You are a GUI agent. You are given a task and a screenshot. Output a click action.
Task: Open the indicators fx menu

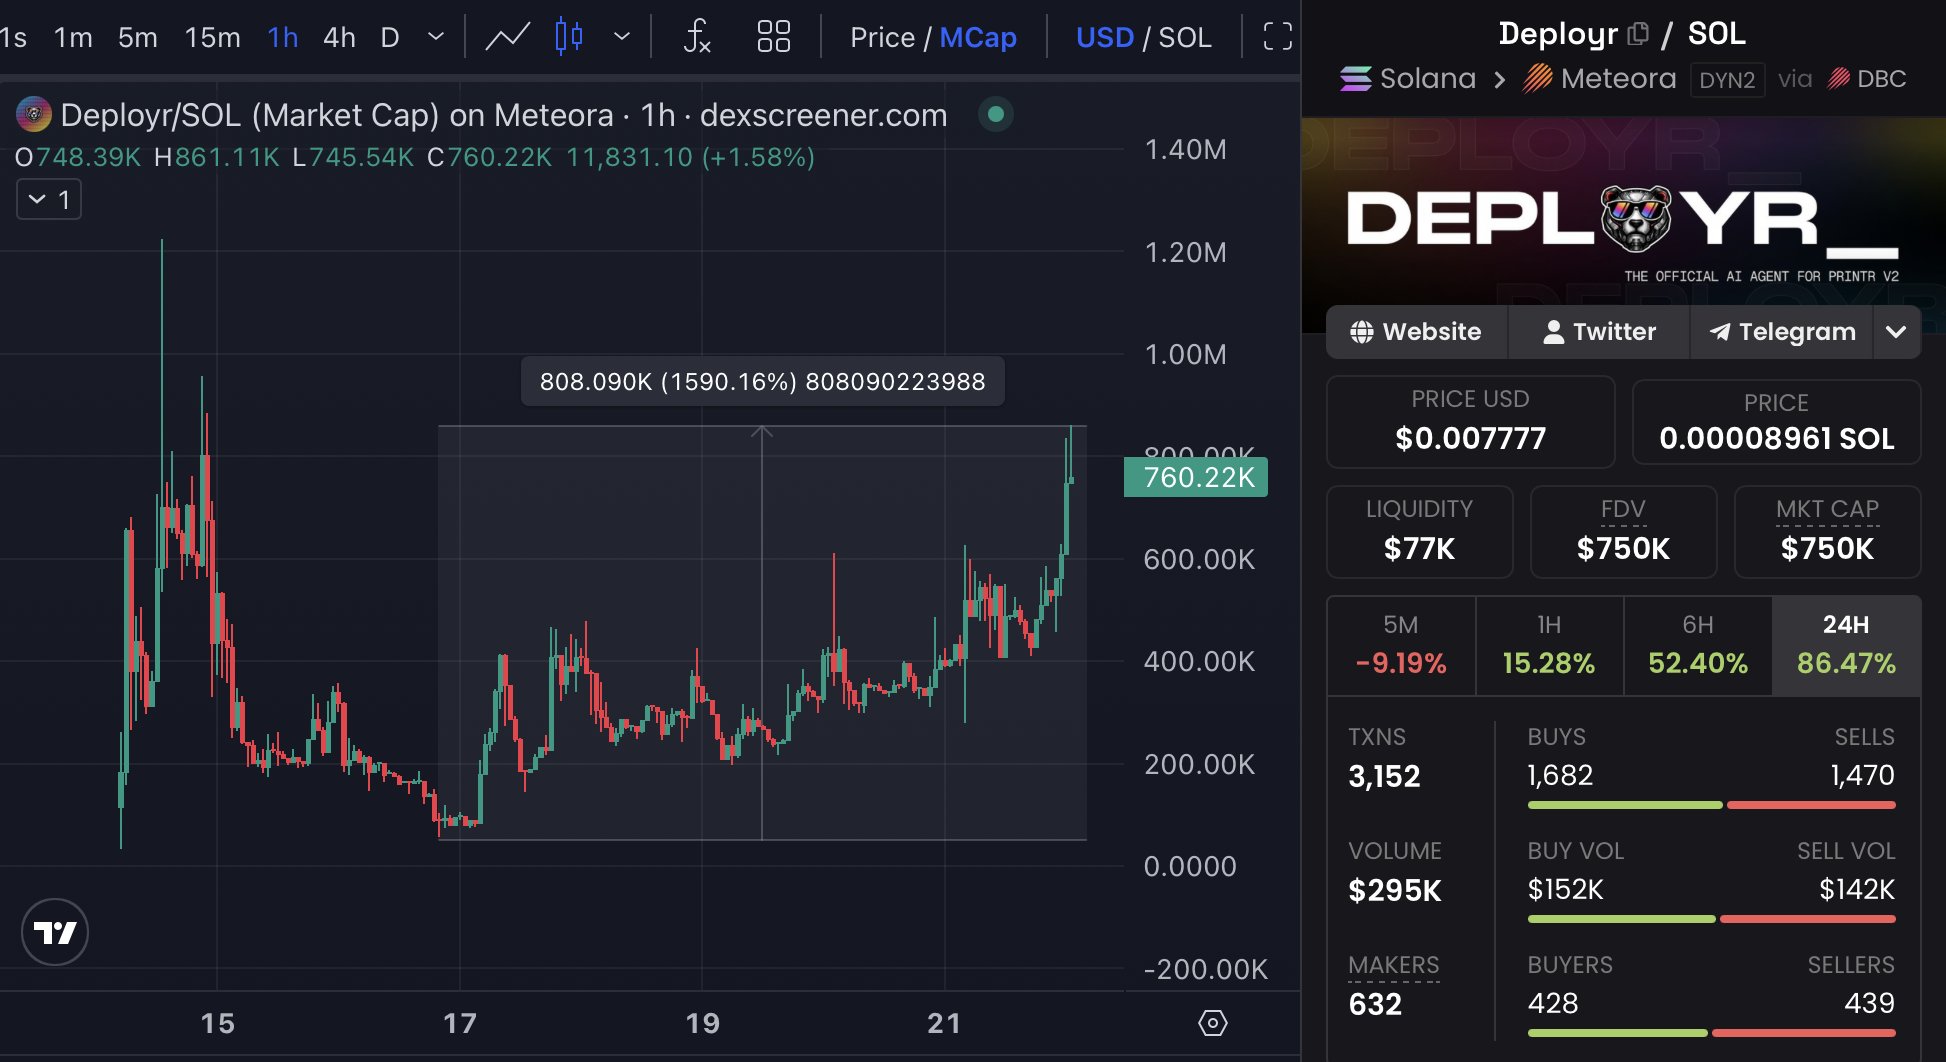tap(697, 37)
